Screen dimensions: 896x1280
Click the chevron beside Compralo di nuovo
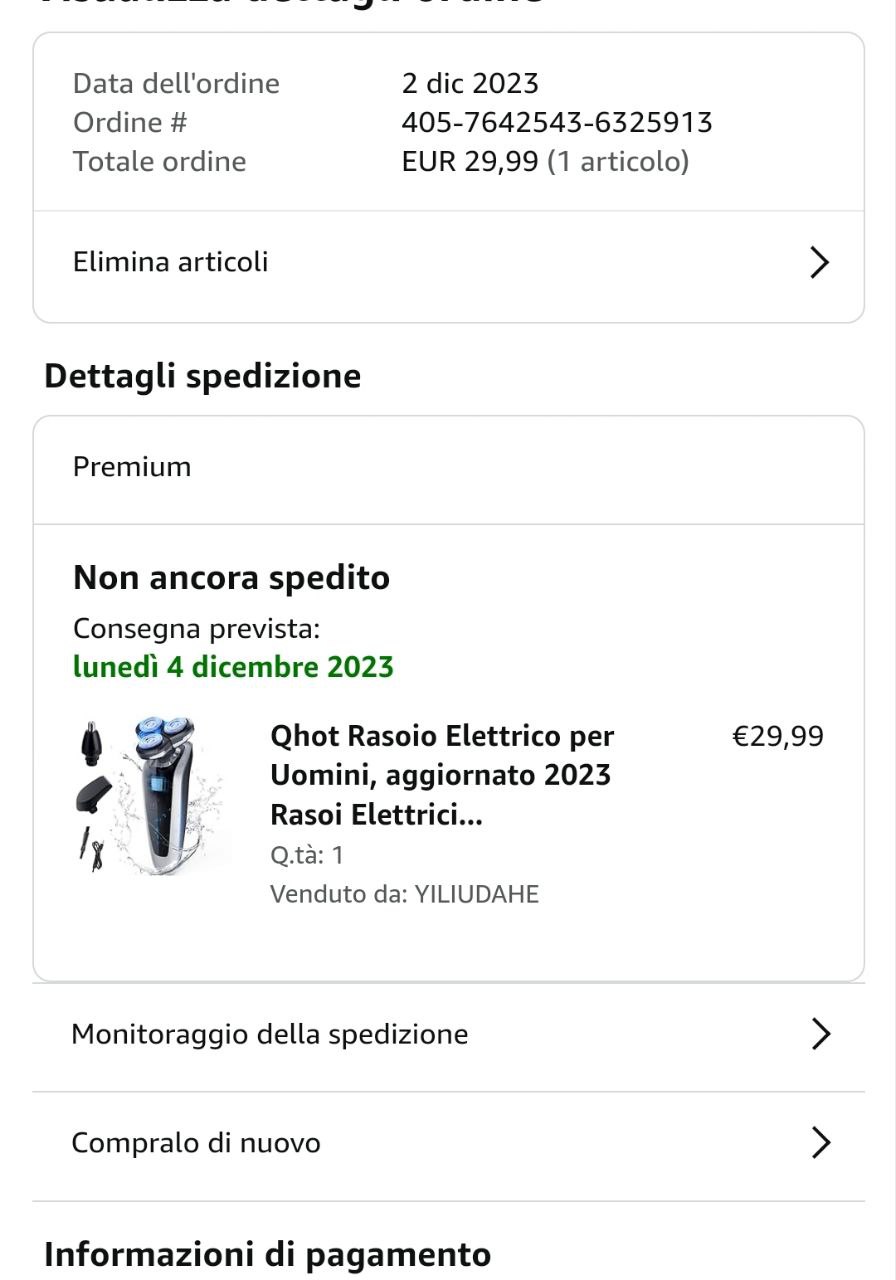(820, 1142)
